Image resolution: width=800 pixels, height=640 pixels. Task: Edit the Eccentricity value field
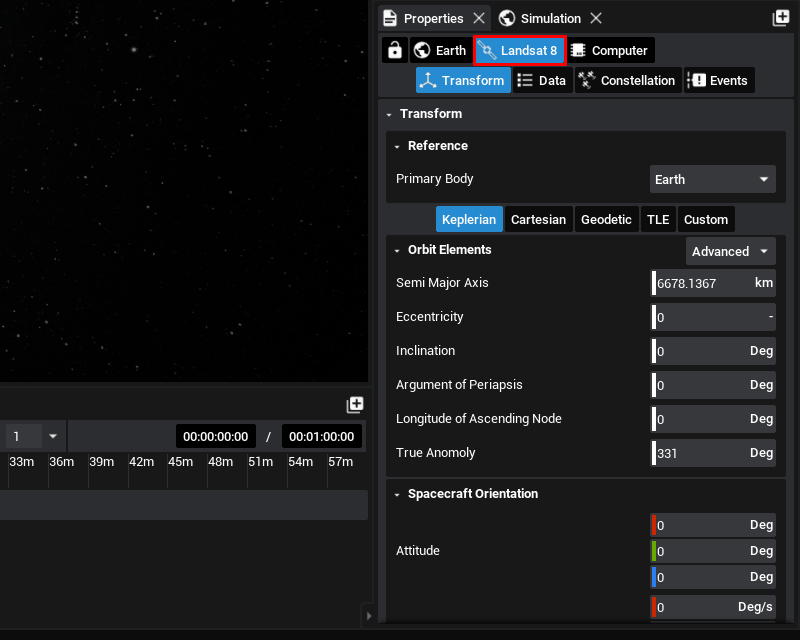[713, 317]
